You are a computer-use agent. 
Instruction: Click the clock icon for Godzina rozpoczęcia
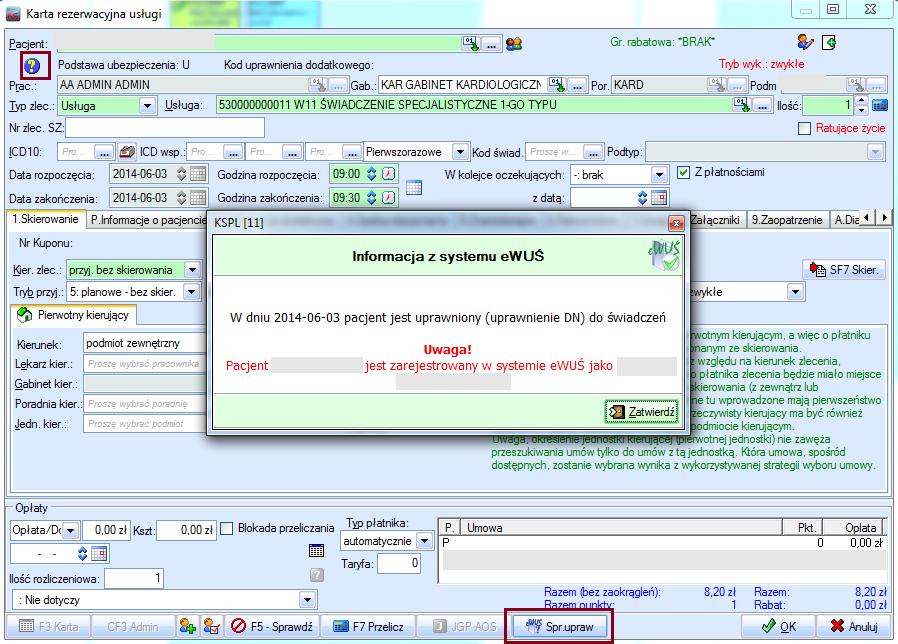pyautogui.click(x=389, y=174)
